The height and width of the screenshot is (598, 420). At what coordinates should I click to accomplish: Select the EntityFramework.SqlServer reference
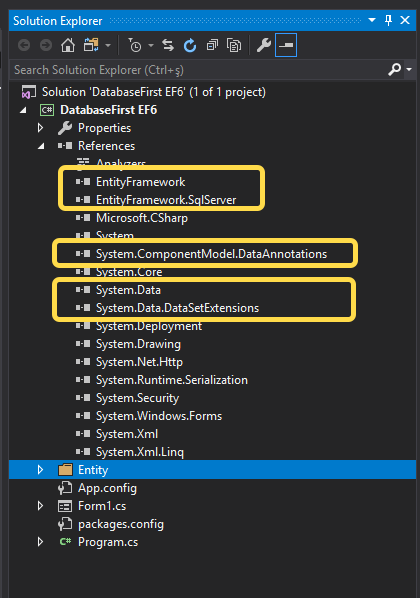(x=166, y=200)
